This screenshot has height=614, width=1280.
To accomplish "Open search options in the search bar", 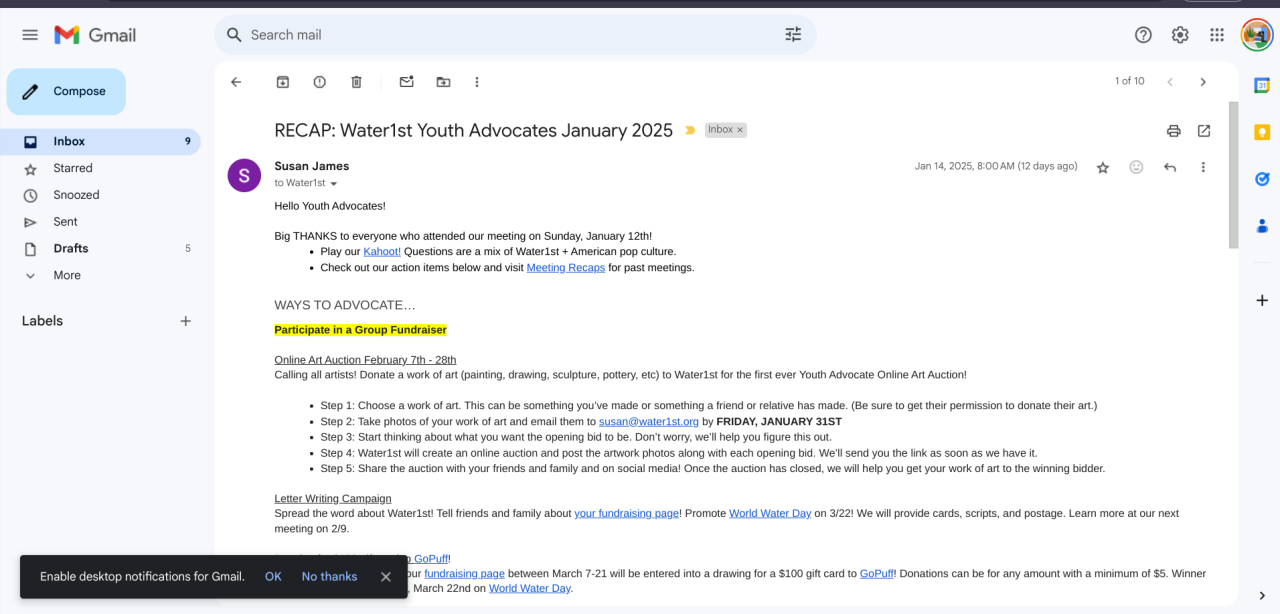I will (793, 35).
